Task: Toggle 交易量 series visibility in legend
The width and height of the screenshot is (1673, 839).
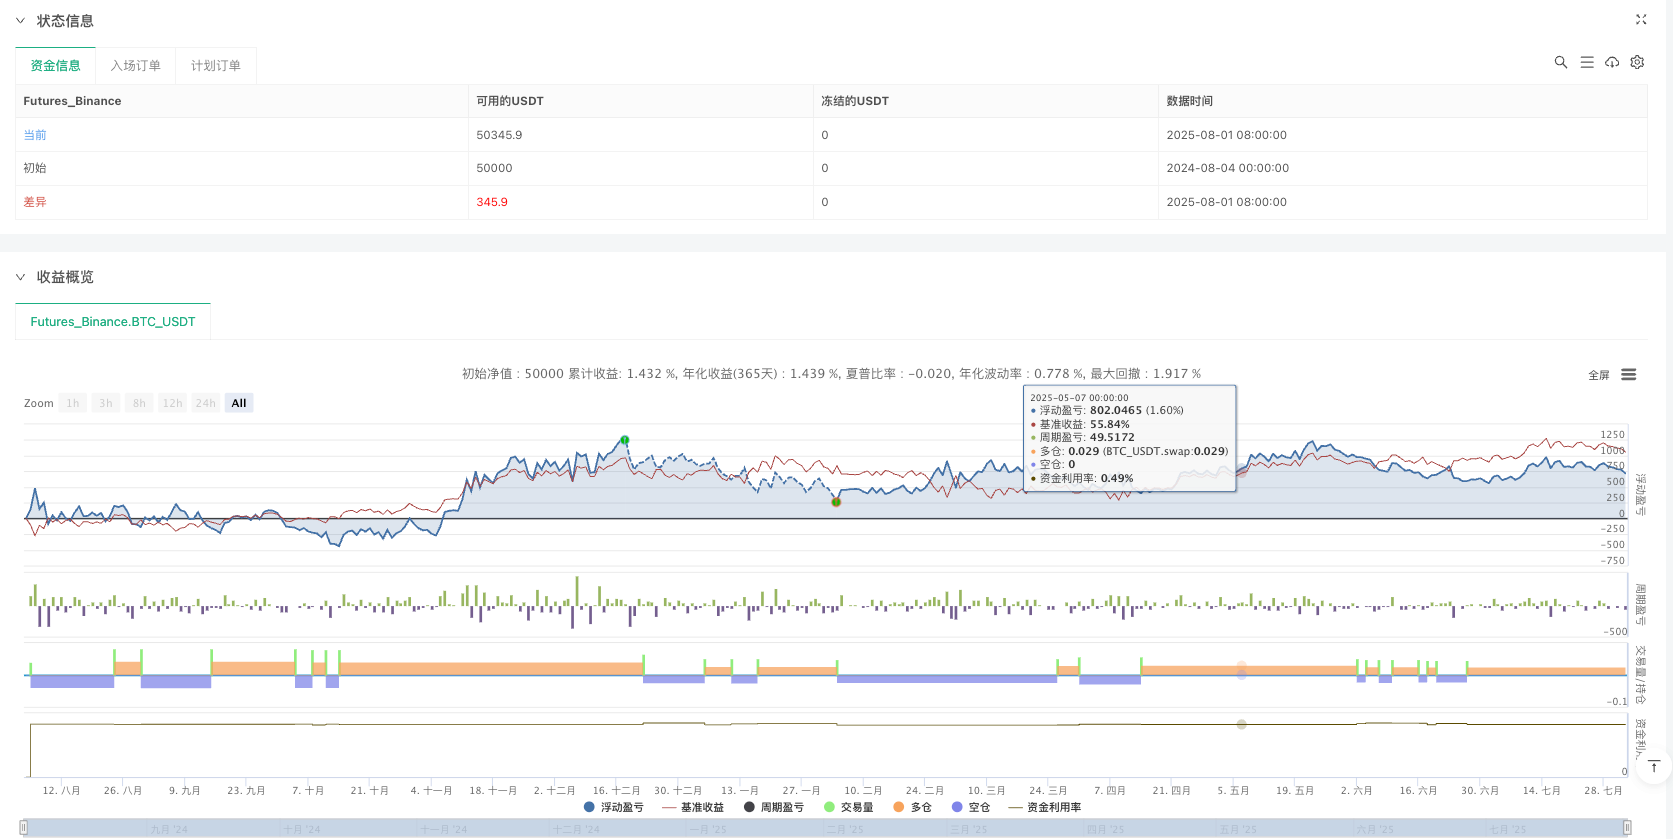Action: pos(848,807)
